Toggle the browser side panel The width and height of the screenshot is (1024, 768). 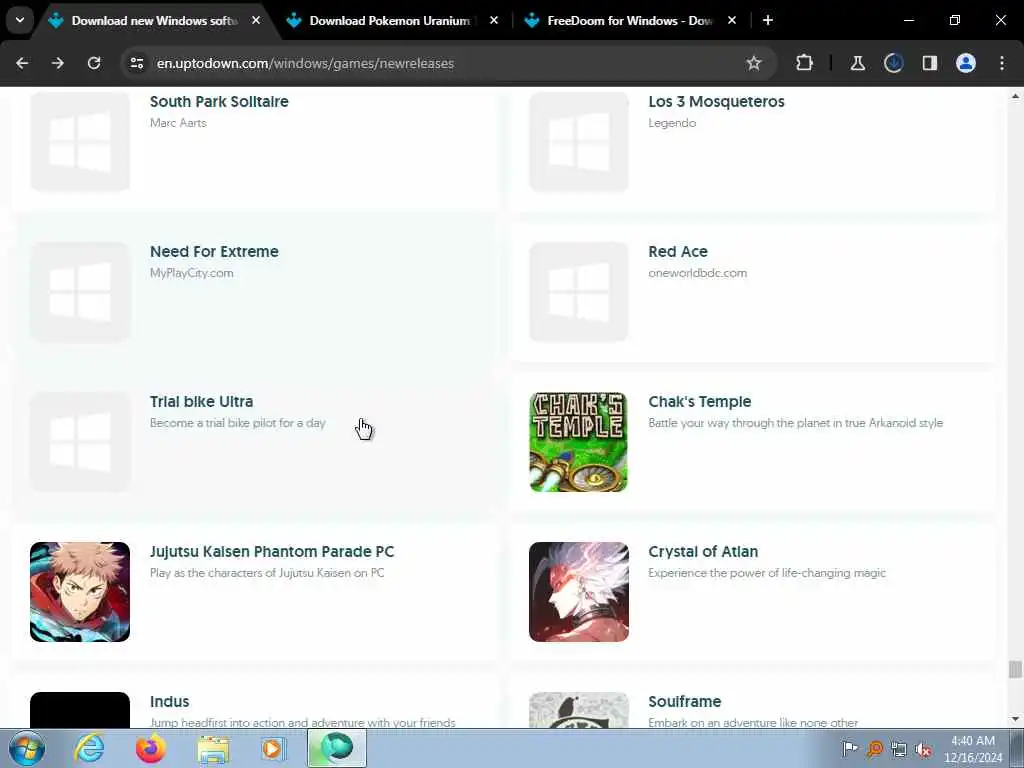[930, 63]
